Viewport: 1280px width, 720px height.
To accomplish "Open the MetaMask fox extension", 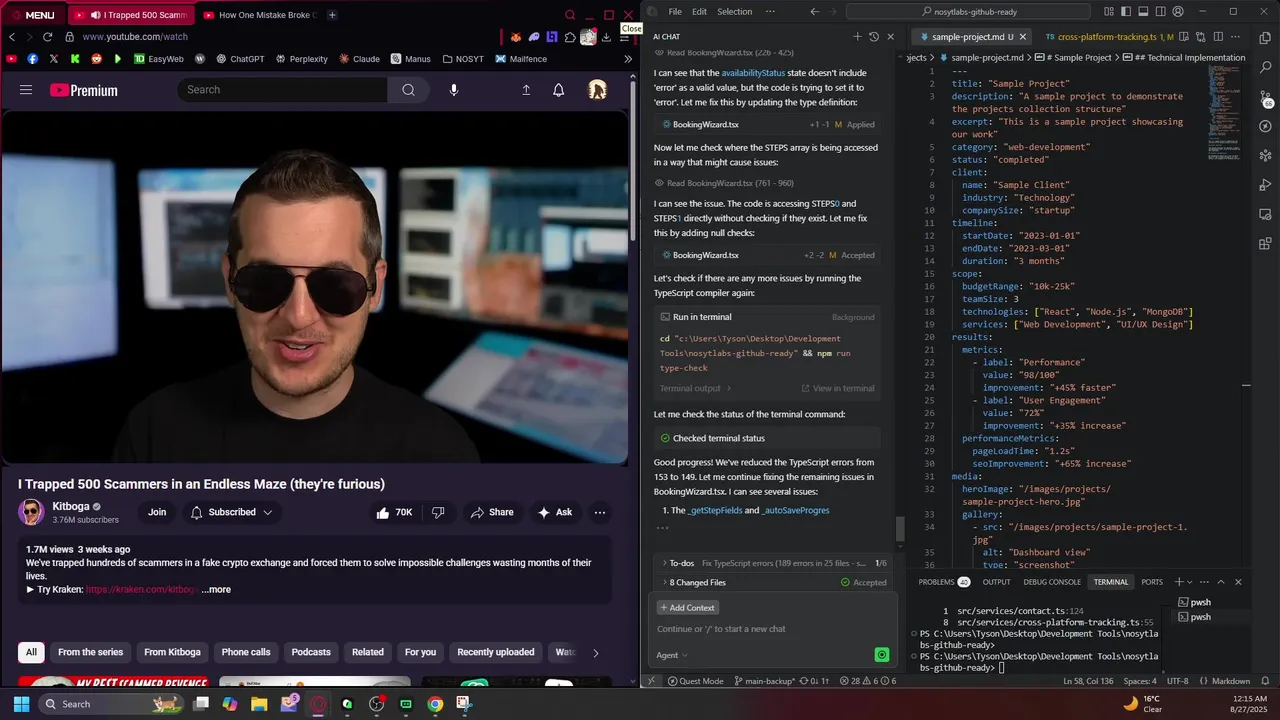I will click(x=516, y=37).
